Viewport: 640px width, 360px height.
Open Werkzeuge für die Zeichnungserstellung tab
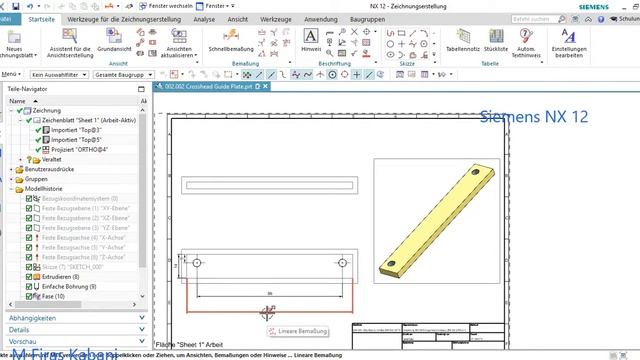click(124, 19)
